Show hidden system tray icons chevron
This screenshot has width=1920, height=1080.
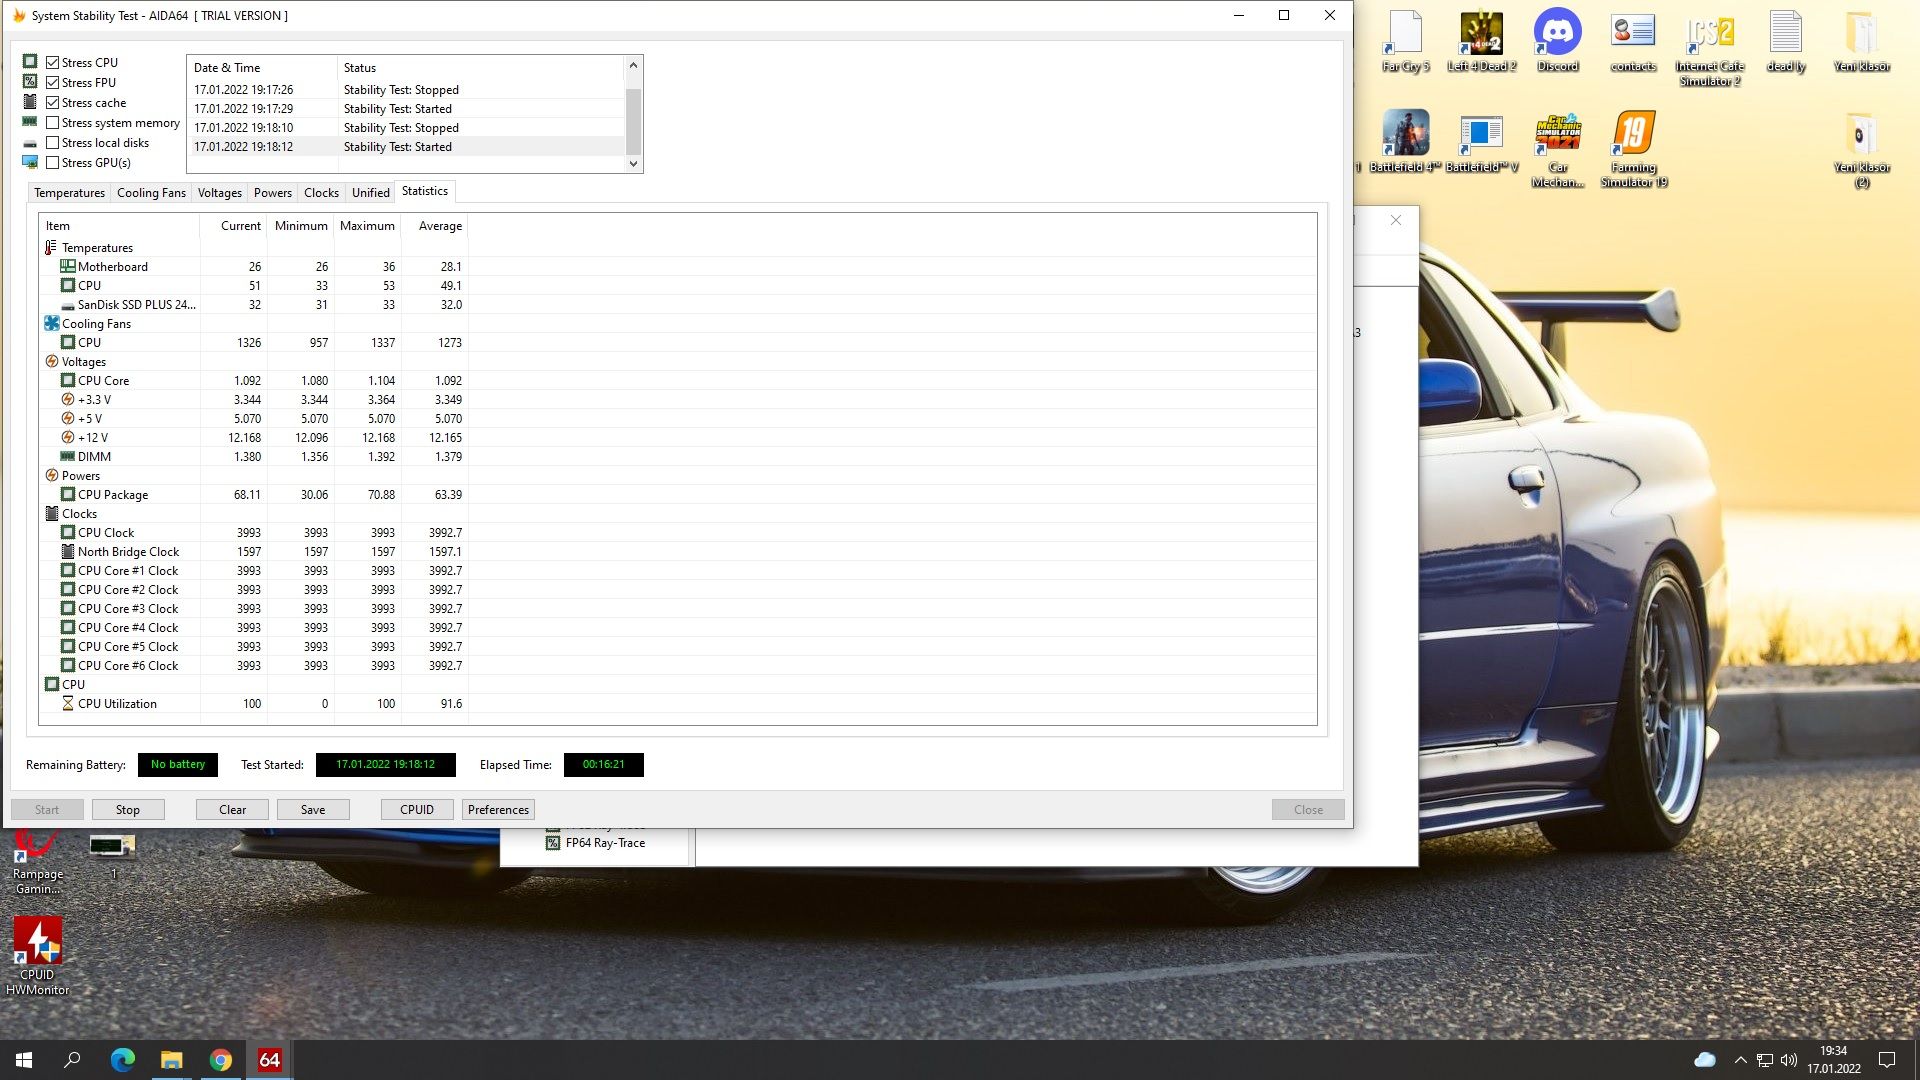tap(1740, 1060)
